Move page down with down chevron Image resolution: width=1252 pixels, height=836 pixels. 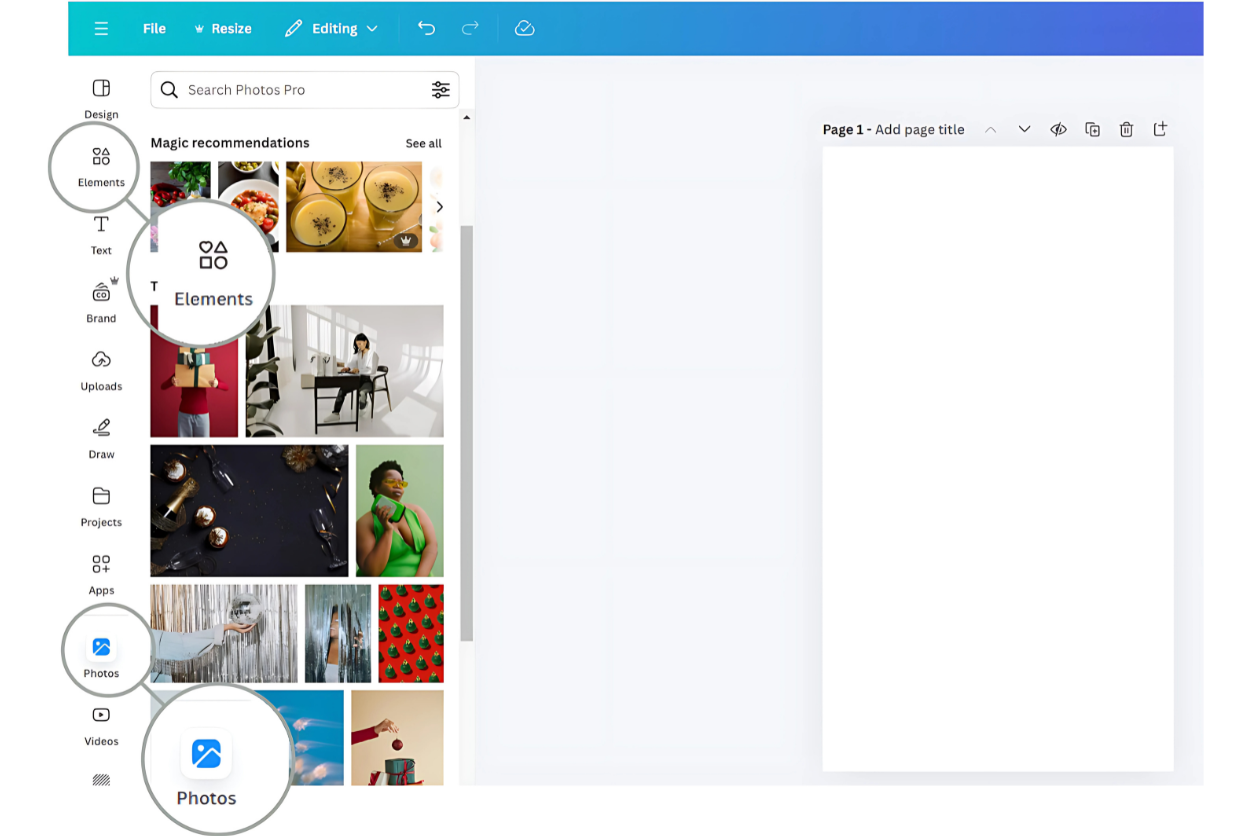1024,130
